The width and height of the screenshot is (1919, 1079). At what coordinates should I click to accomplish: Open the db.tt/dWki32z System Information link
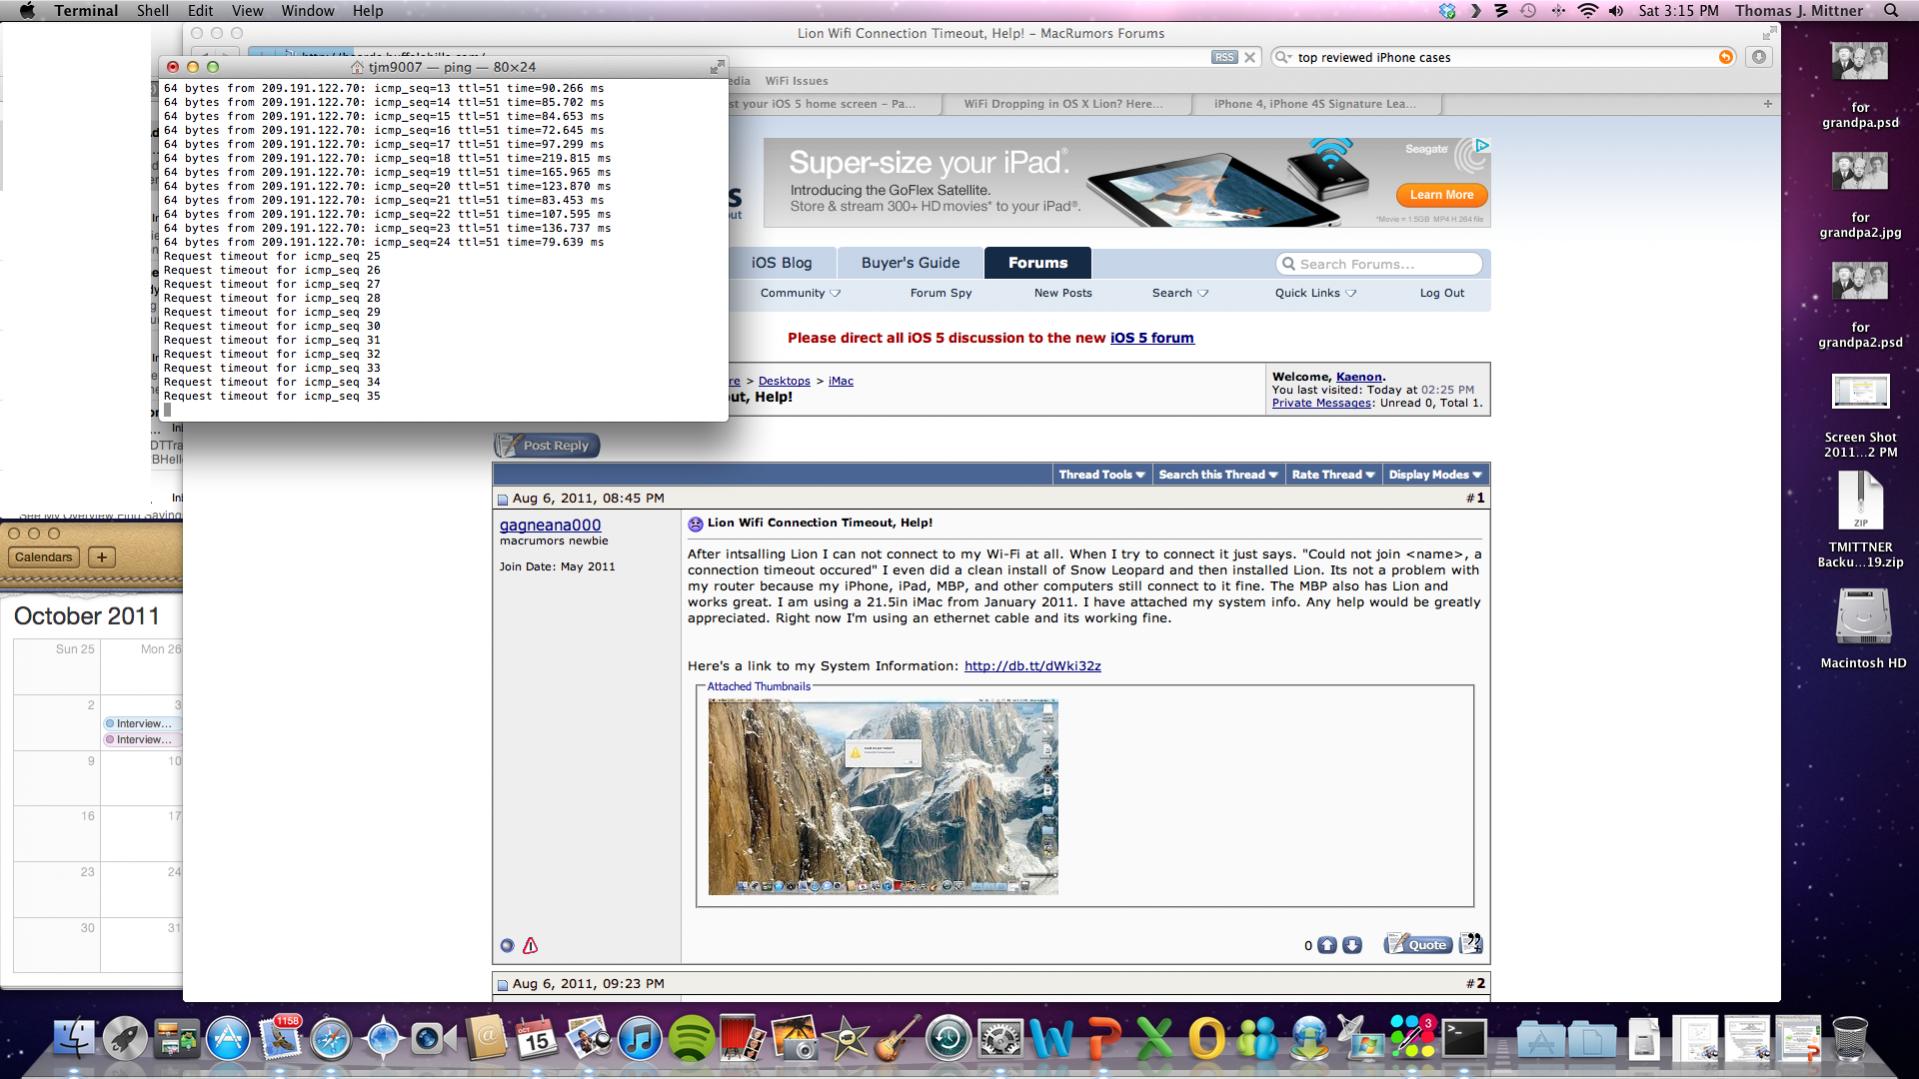coord(1032,666)
